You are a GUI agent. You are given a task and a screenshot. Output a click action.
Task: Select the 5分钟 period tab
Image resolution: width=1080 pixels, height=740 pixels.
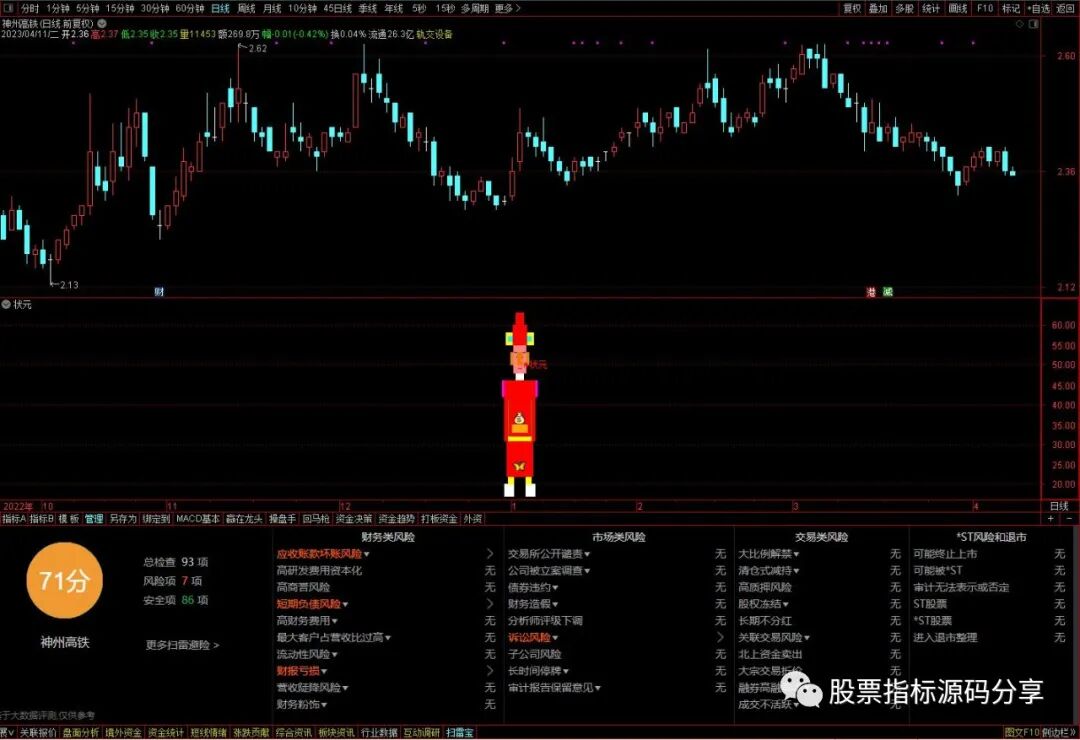coord(87,8)
